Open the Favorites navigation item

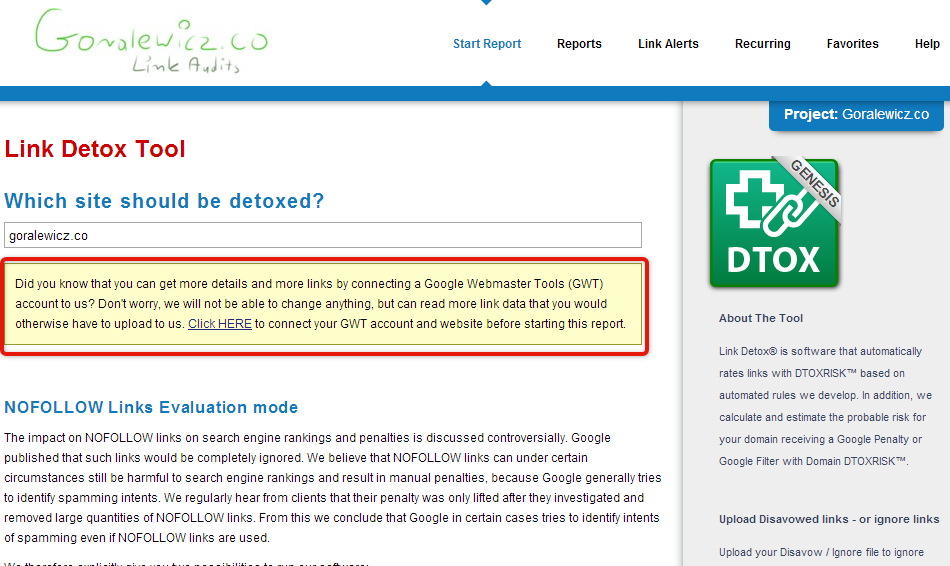(x=852, y=44)
